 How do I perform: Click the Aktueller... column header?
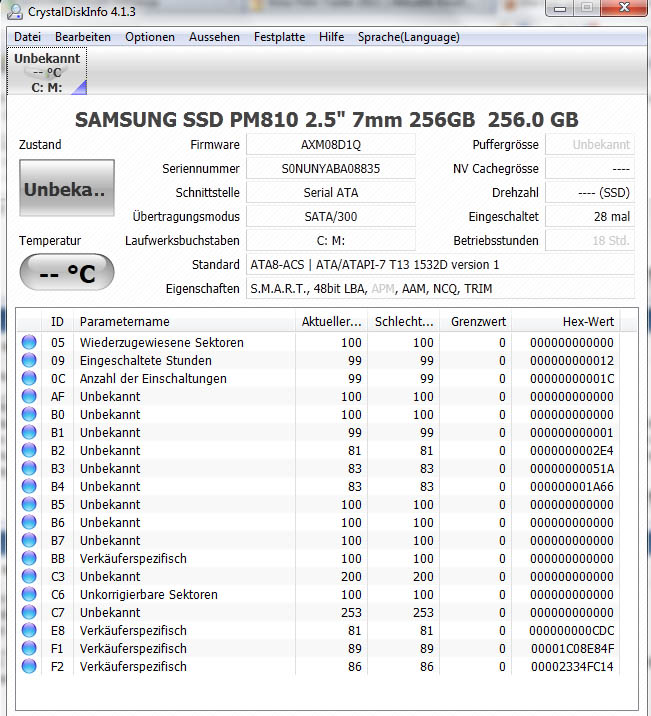pyautogui.click(x=331, y=322)
